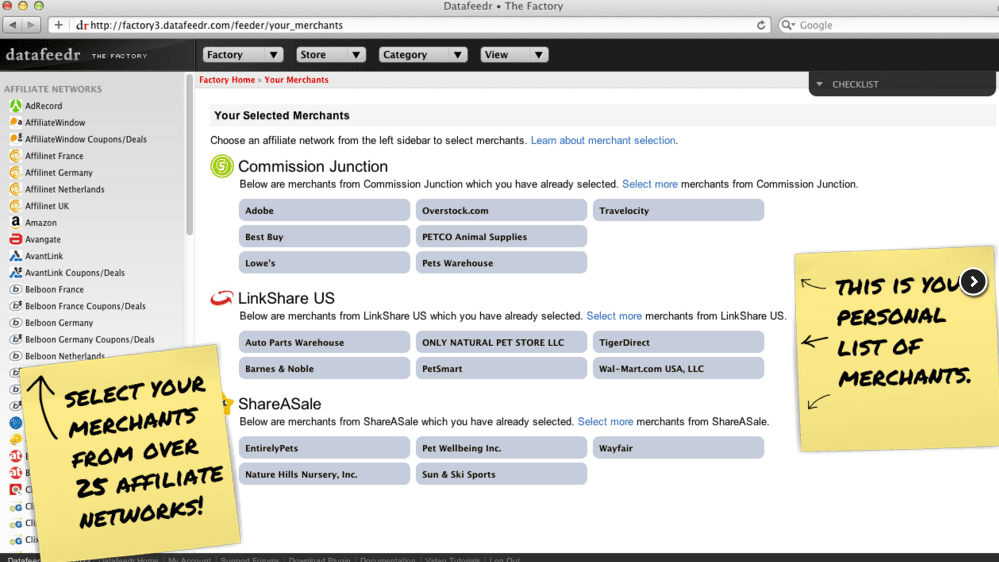Click the AvantLink Coupons/Deals icon
The height and width of the screenshot is (562, 999).
tap(15, 273)
